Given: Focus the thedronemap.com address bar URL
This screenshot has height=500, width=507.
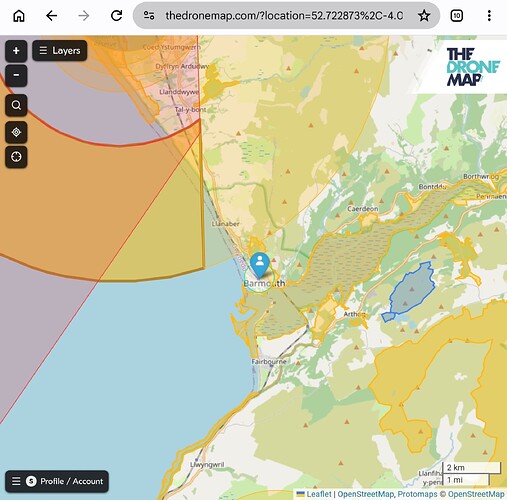Looking at the screenshot, I should point(284,16).
